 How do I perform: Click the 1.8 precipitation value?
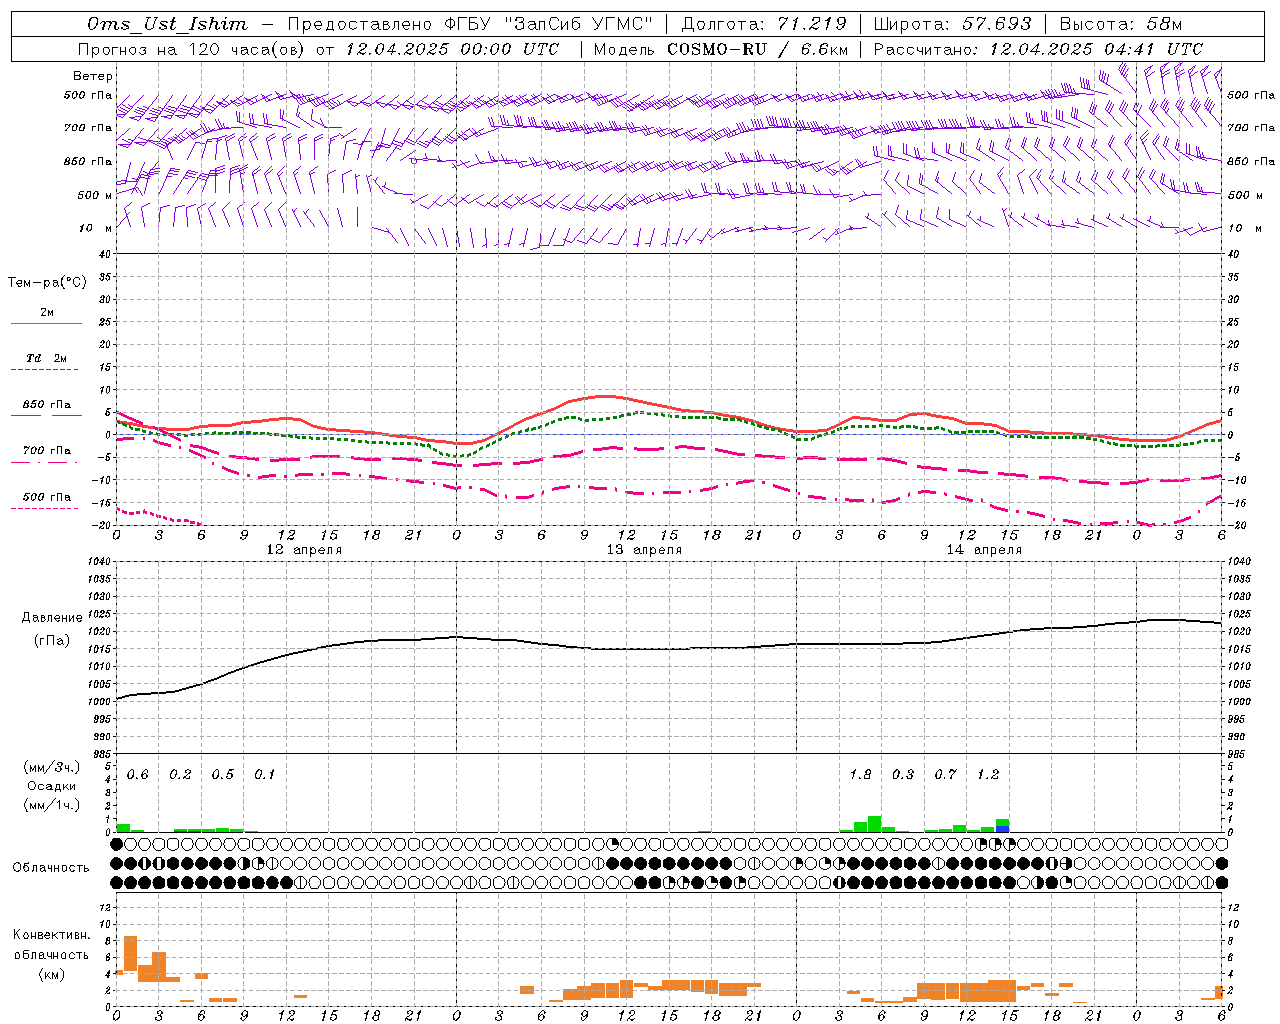(860, 775)
